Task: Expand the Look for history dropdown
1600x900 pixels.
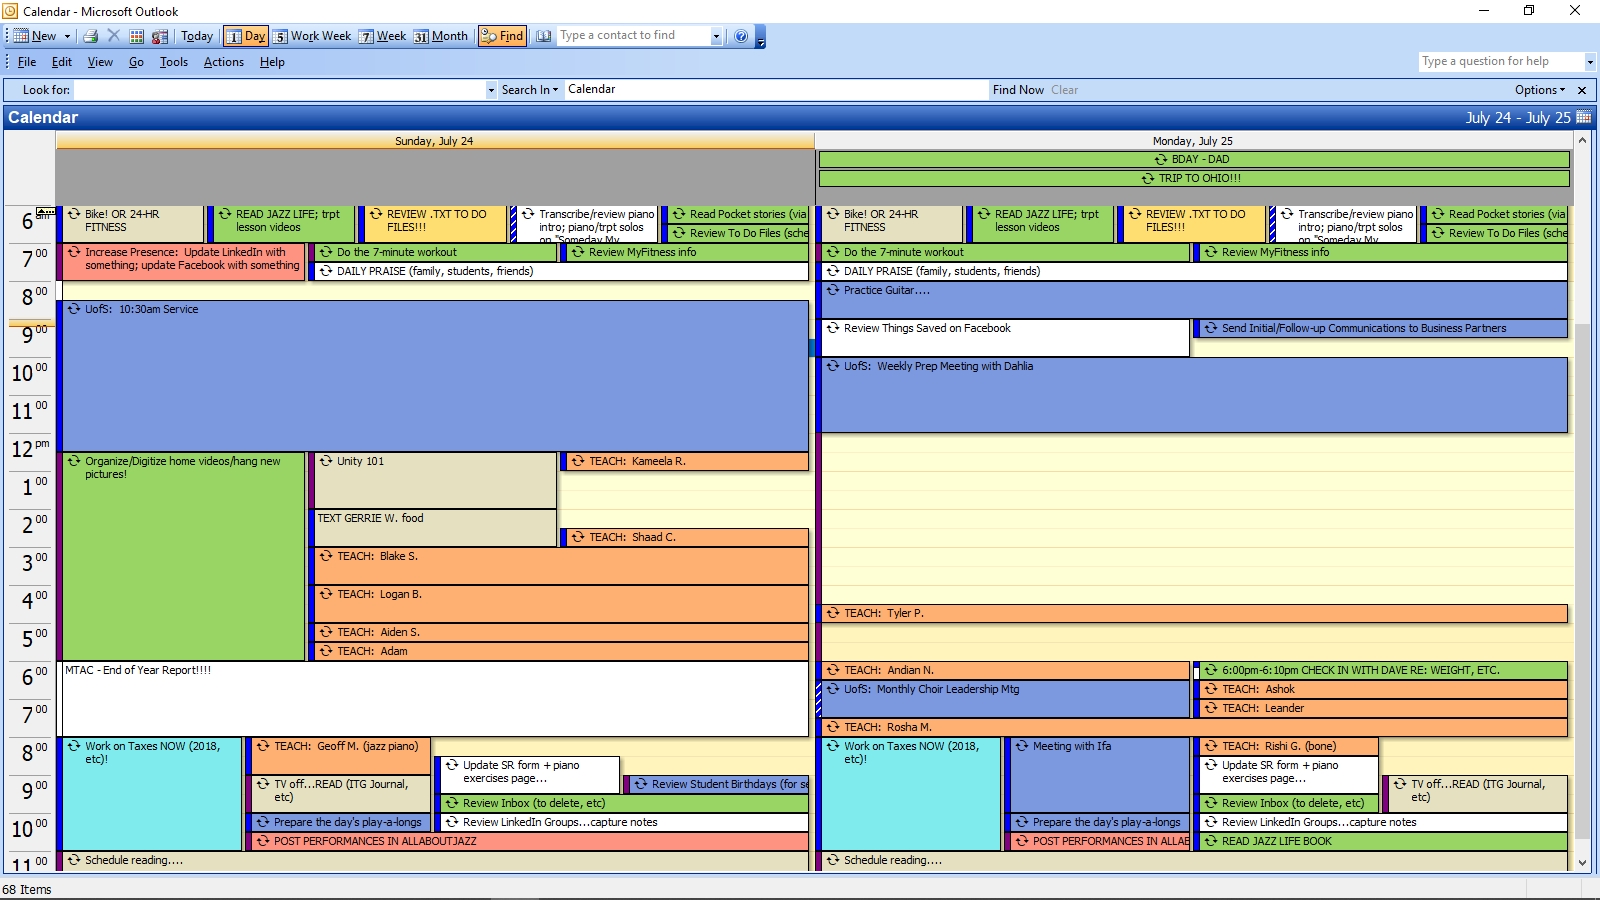Action: pyautogui.click(x=491, y=90)
